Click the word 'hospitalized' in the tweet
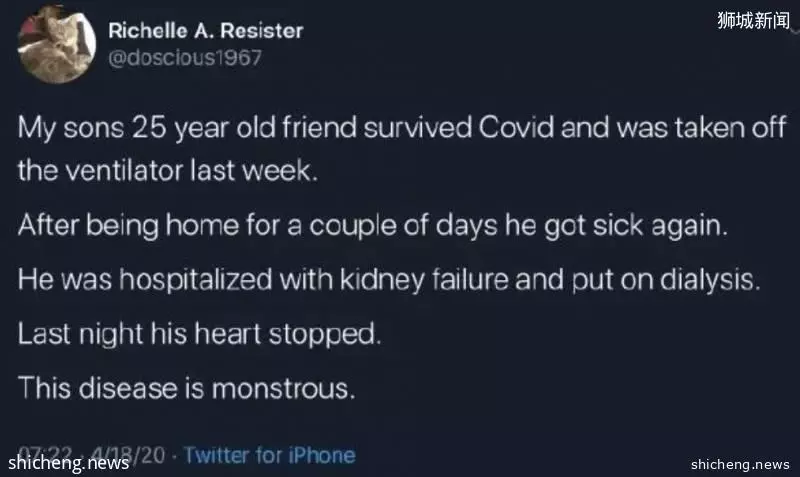 (x=195, y=280)
